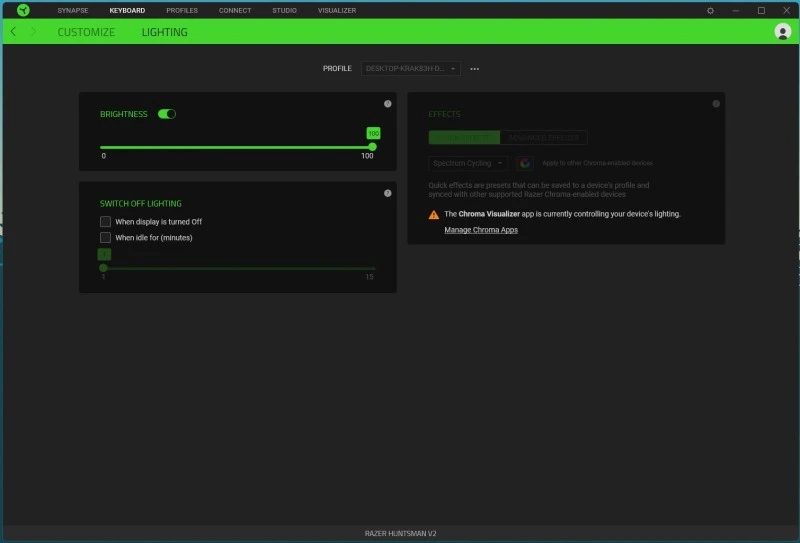Click the Brightness panel info icon
800x543 pixels.
pos(387,104)
